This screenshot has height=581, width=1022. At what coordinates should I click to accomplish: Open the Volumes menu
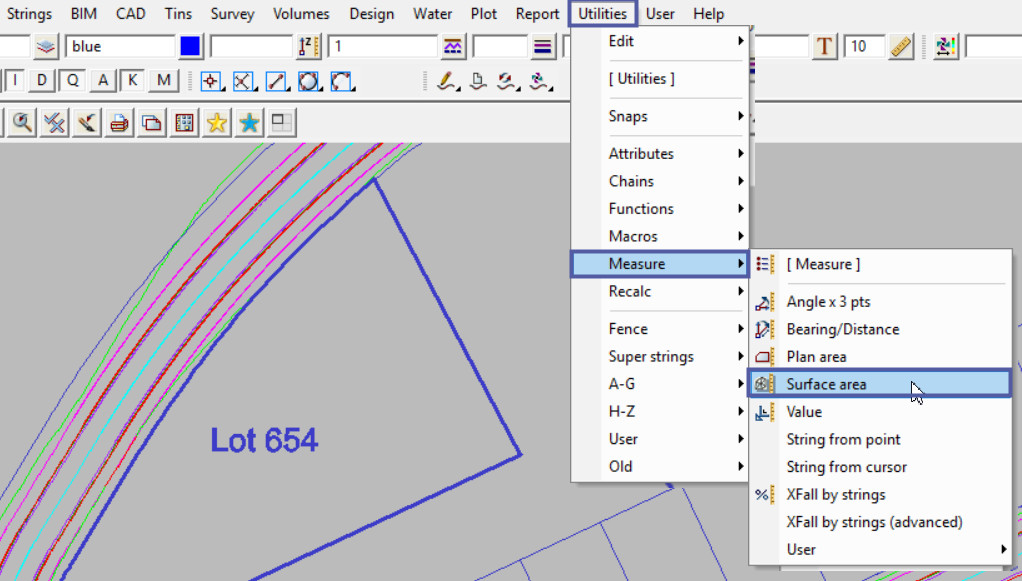coord(301,14)
